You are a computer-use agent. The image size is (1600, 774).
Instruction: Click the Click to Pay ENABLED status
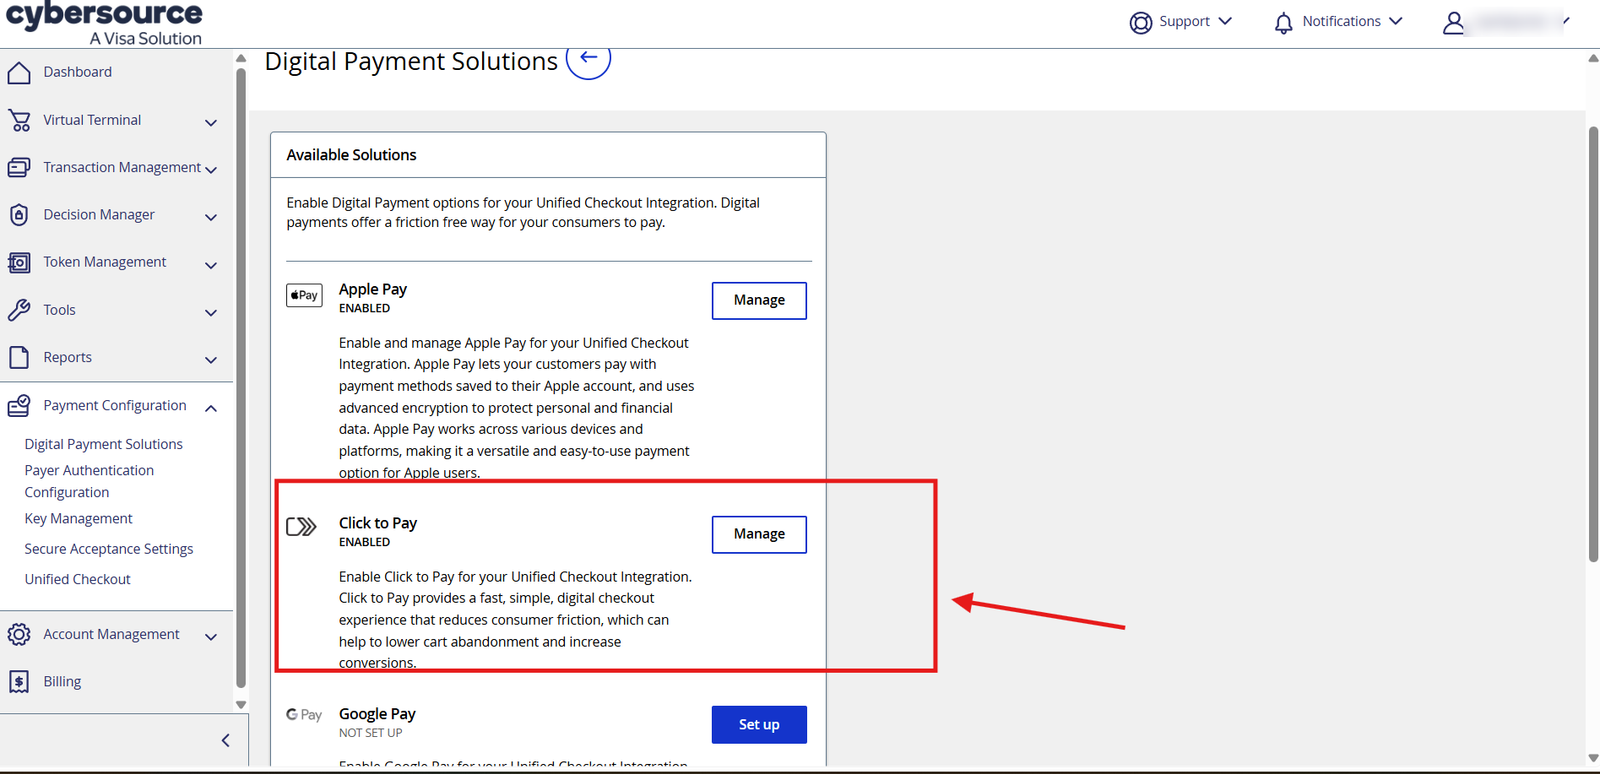coord(364,542)
